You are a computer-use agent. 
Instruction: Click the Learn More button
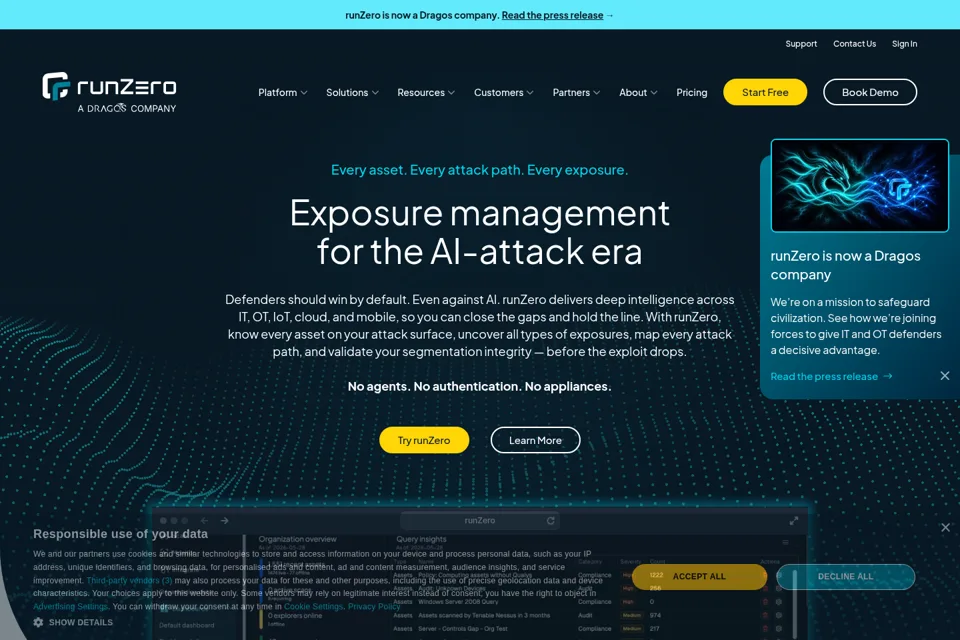535,440
